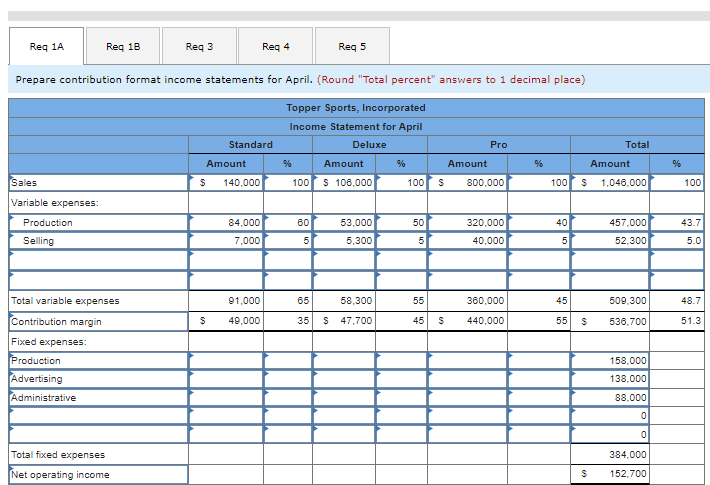Open the Net operating income label dropdown
This screenshot has height=485, width=710.
click(x=98, y=475)
